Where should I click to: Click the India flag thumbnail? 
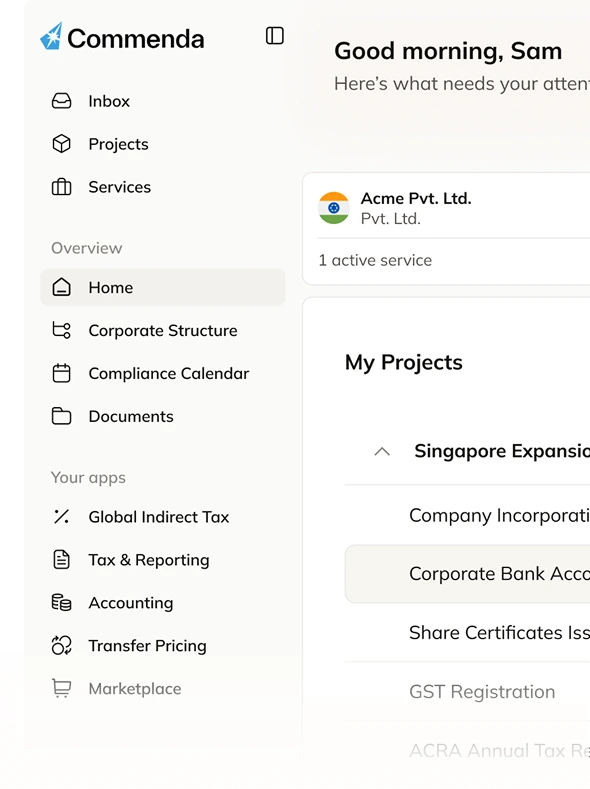pos(333,208)
